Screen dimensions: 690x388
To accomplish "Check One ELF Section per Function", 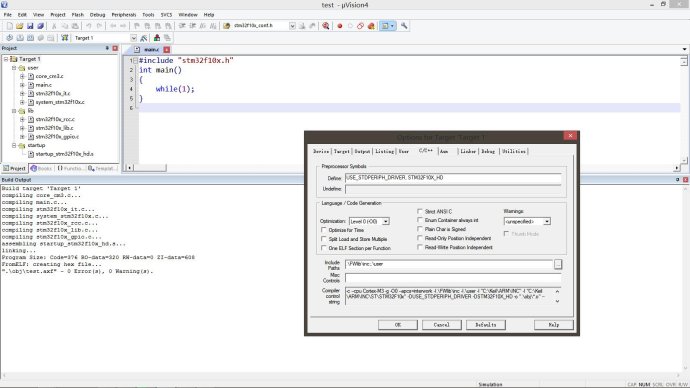I will [324, 248].
